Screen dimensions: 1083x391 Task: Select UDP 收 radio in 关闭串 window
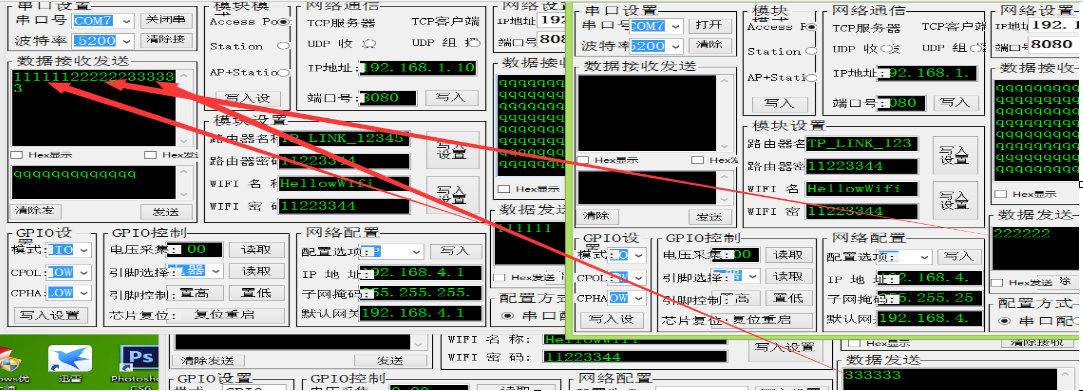(x=370, y=44)
